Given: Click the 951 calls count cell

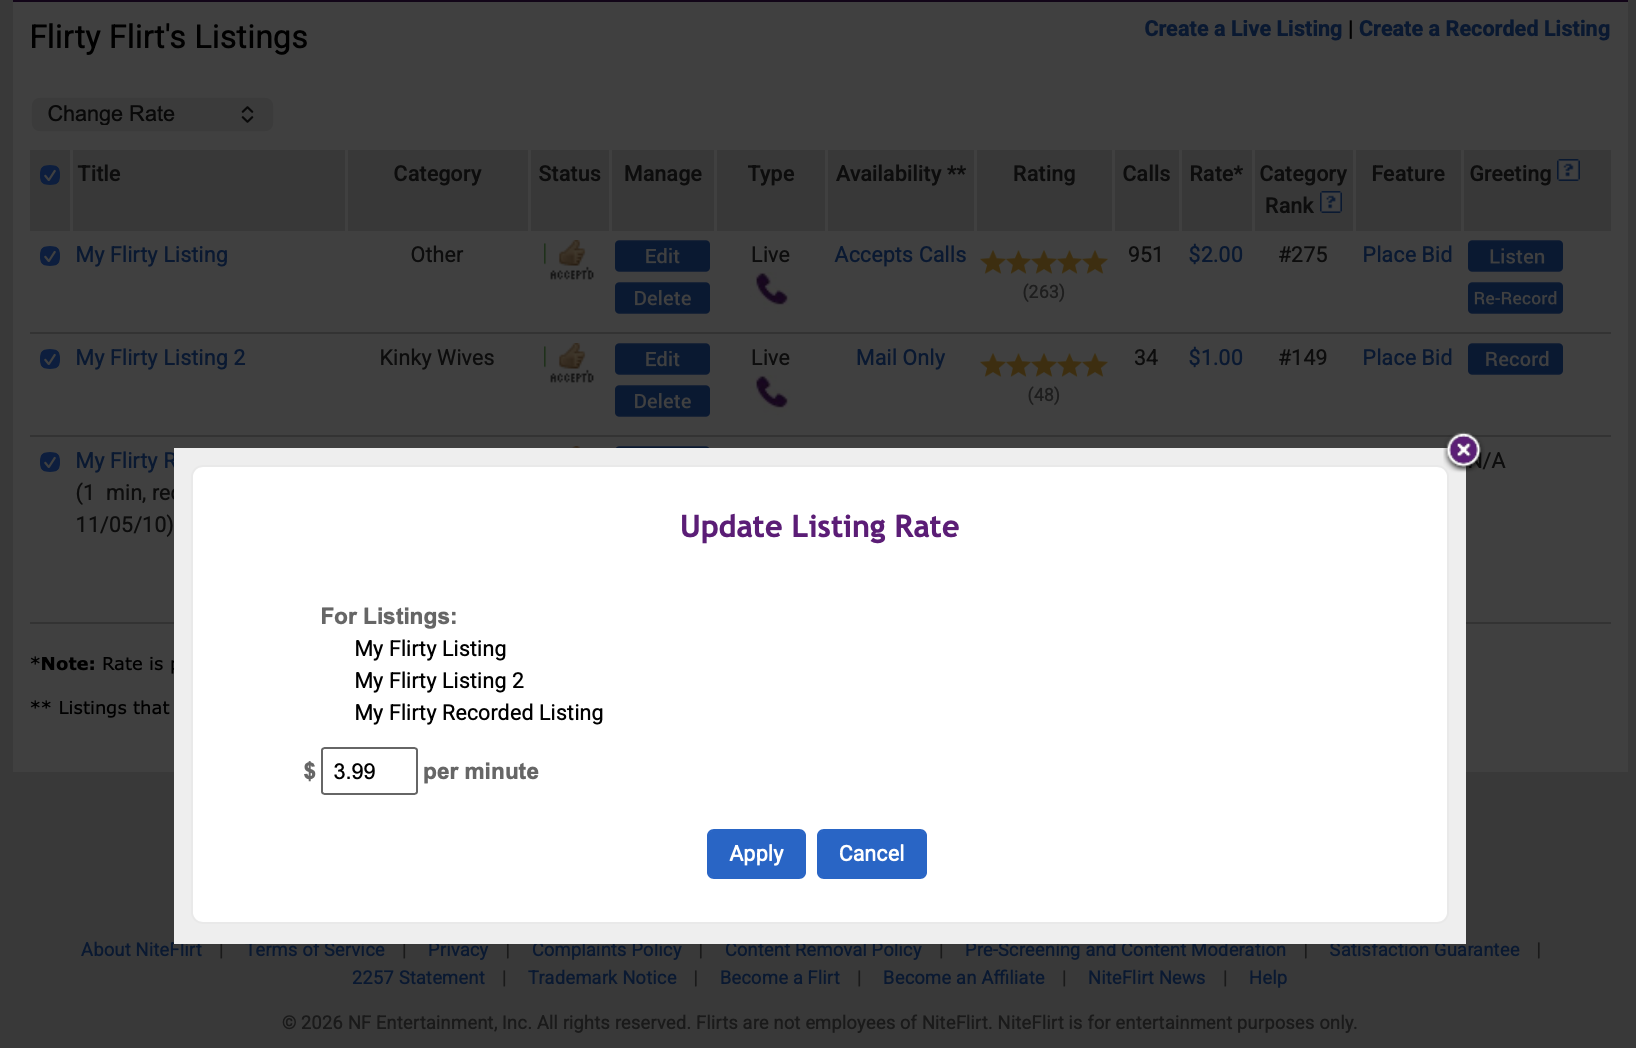Looking at the screenshot, I should coord(1146,255).
